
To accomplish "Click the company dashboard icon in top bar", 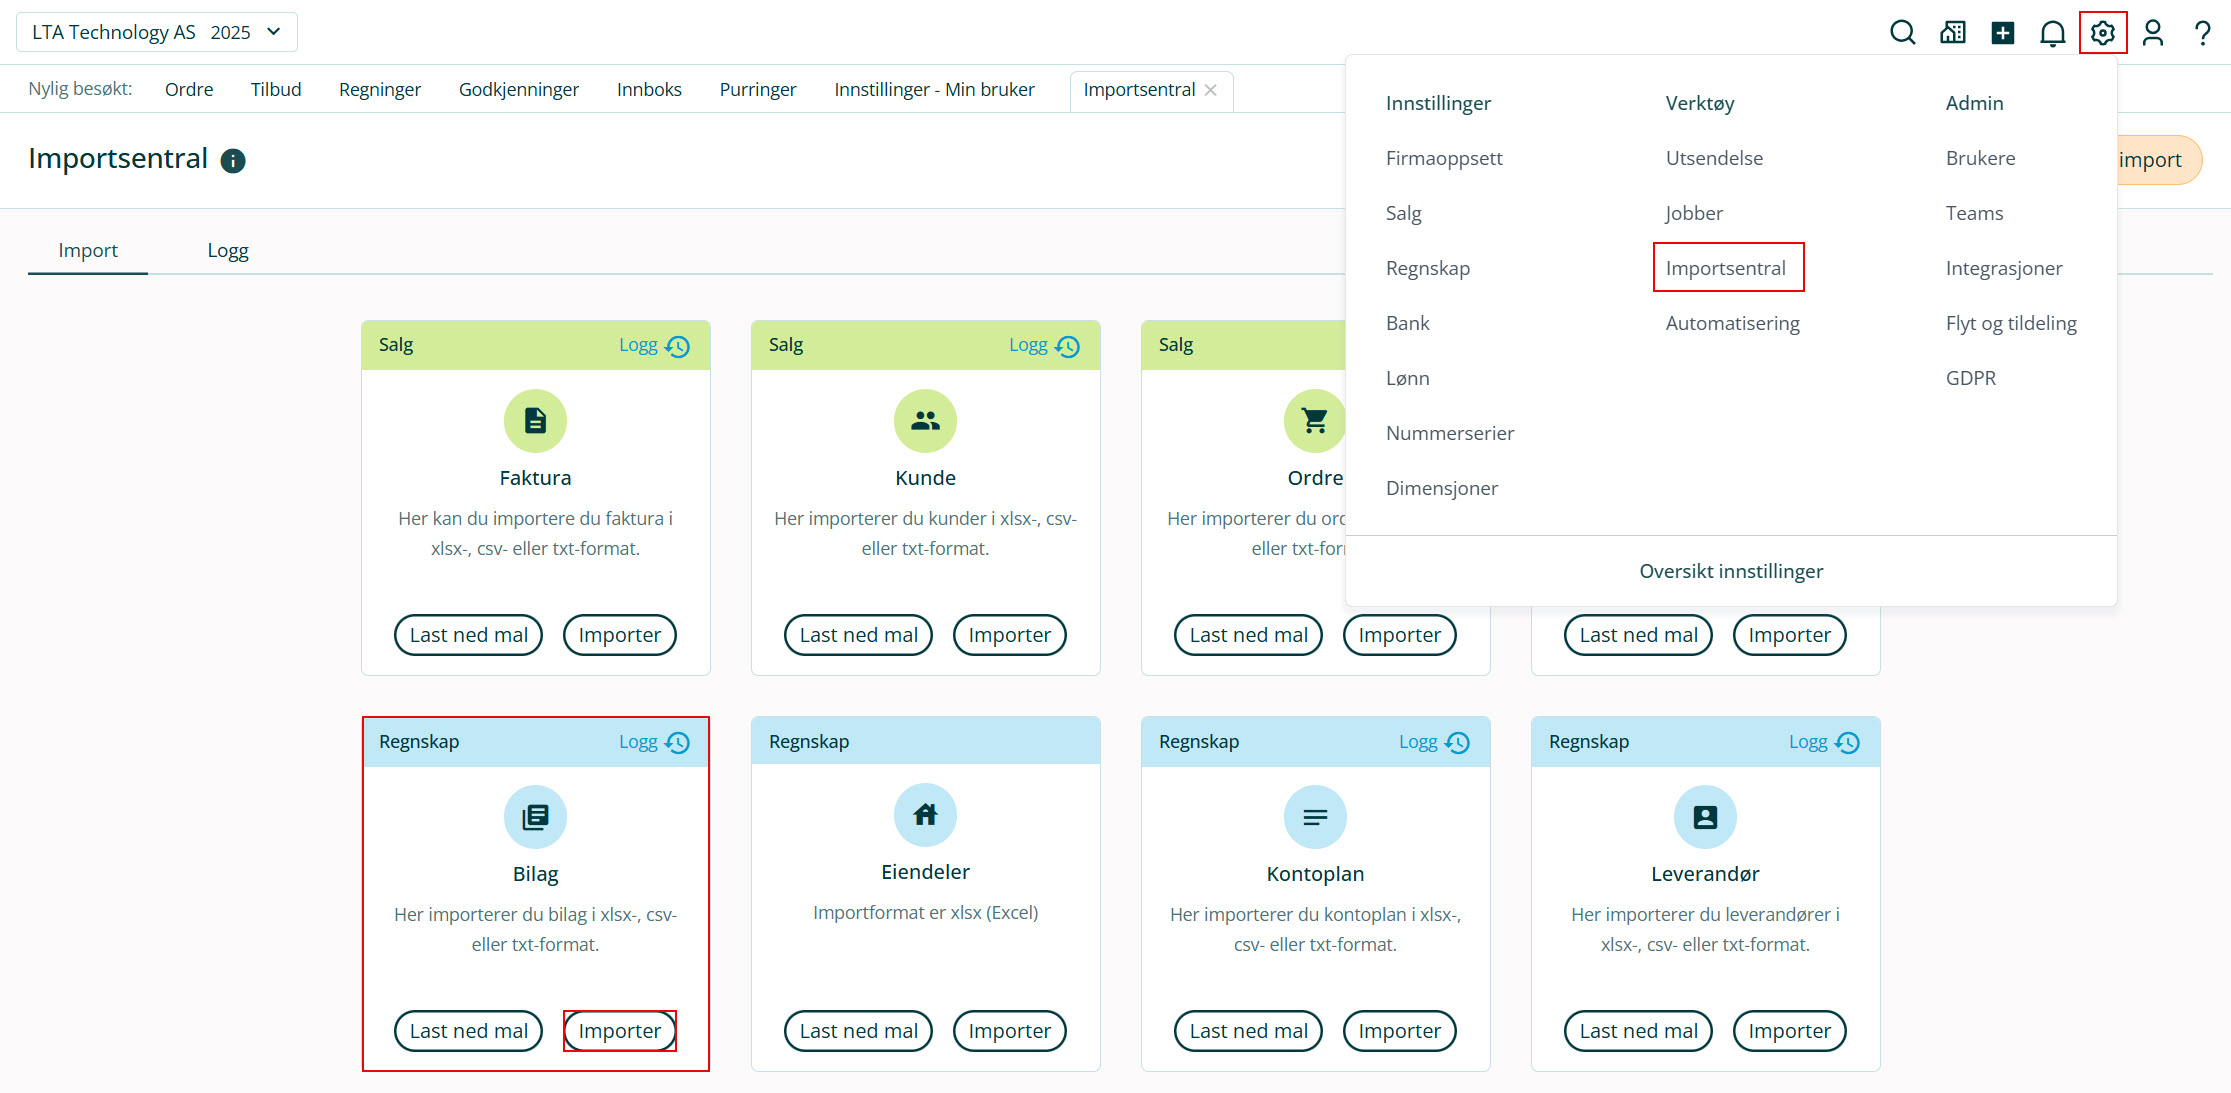I will click(1952, 33).
